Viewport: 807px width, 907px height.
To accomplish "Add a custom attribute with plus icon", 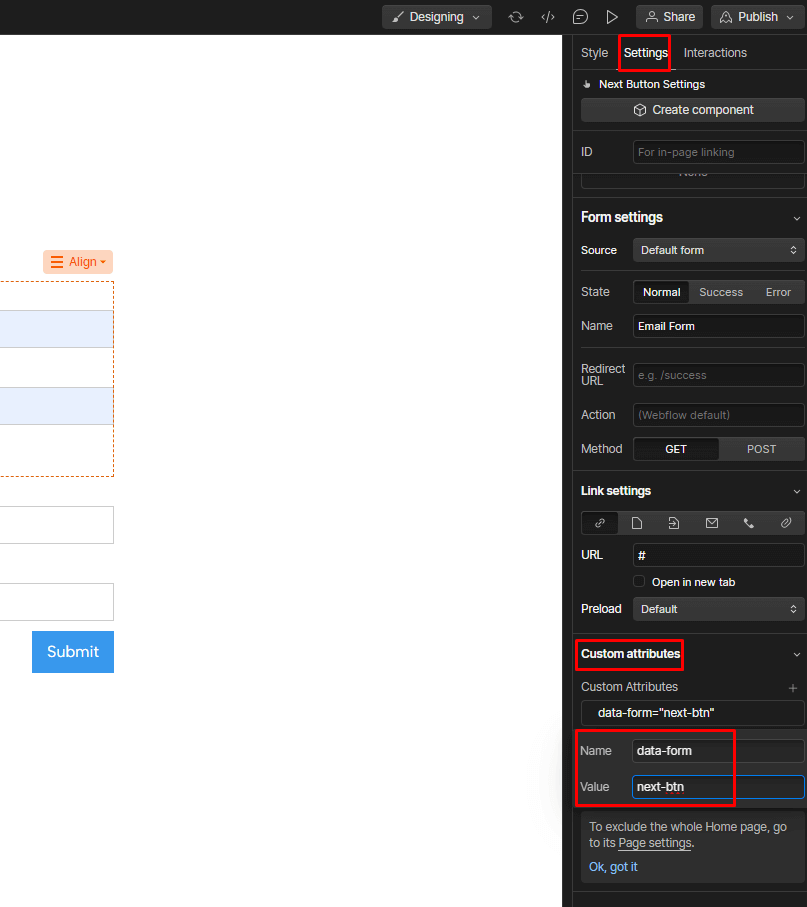I will pos(793,688).
